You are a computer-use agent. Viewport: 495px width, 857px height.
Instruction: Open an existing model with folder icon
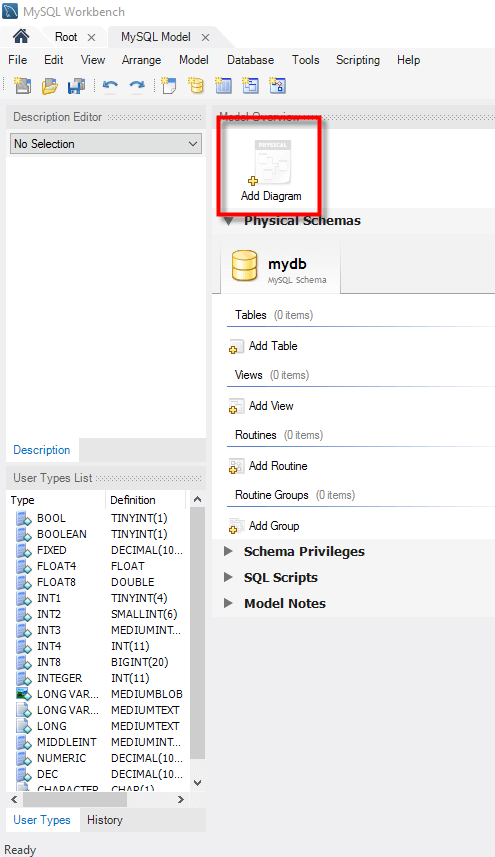click(50, 85)
